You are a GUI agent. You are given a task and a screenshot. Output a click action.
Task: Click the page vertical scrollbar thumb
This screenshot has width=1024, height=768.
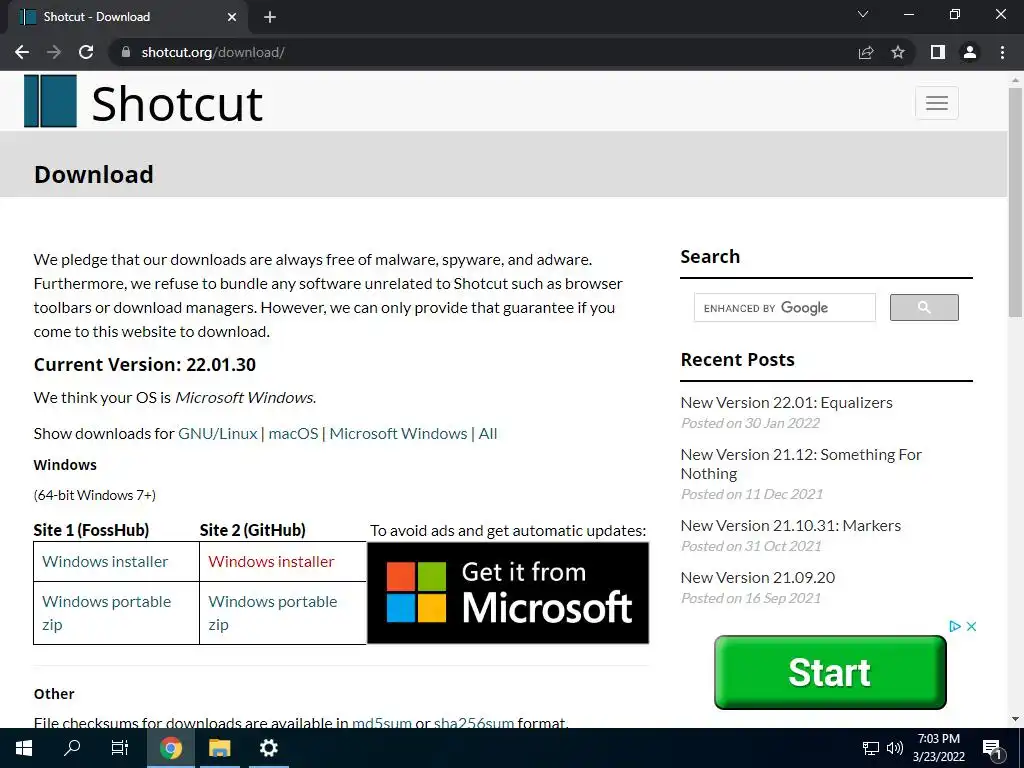coord(1015,202)
